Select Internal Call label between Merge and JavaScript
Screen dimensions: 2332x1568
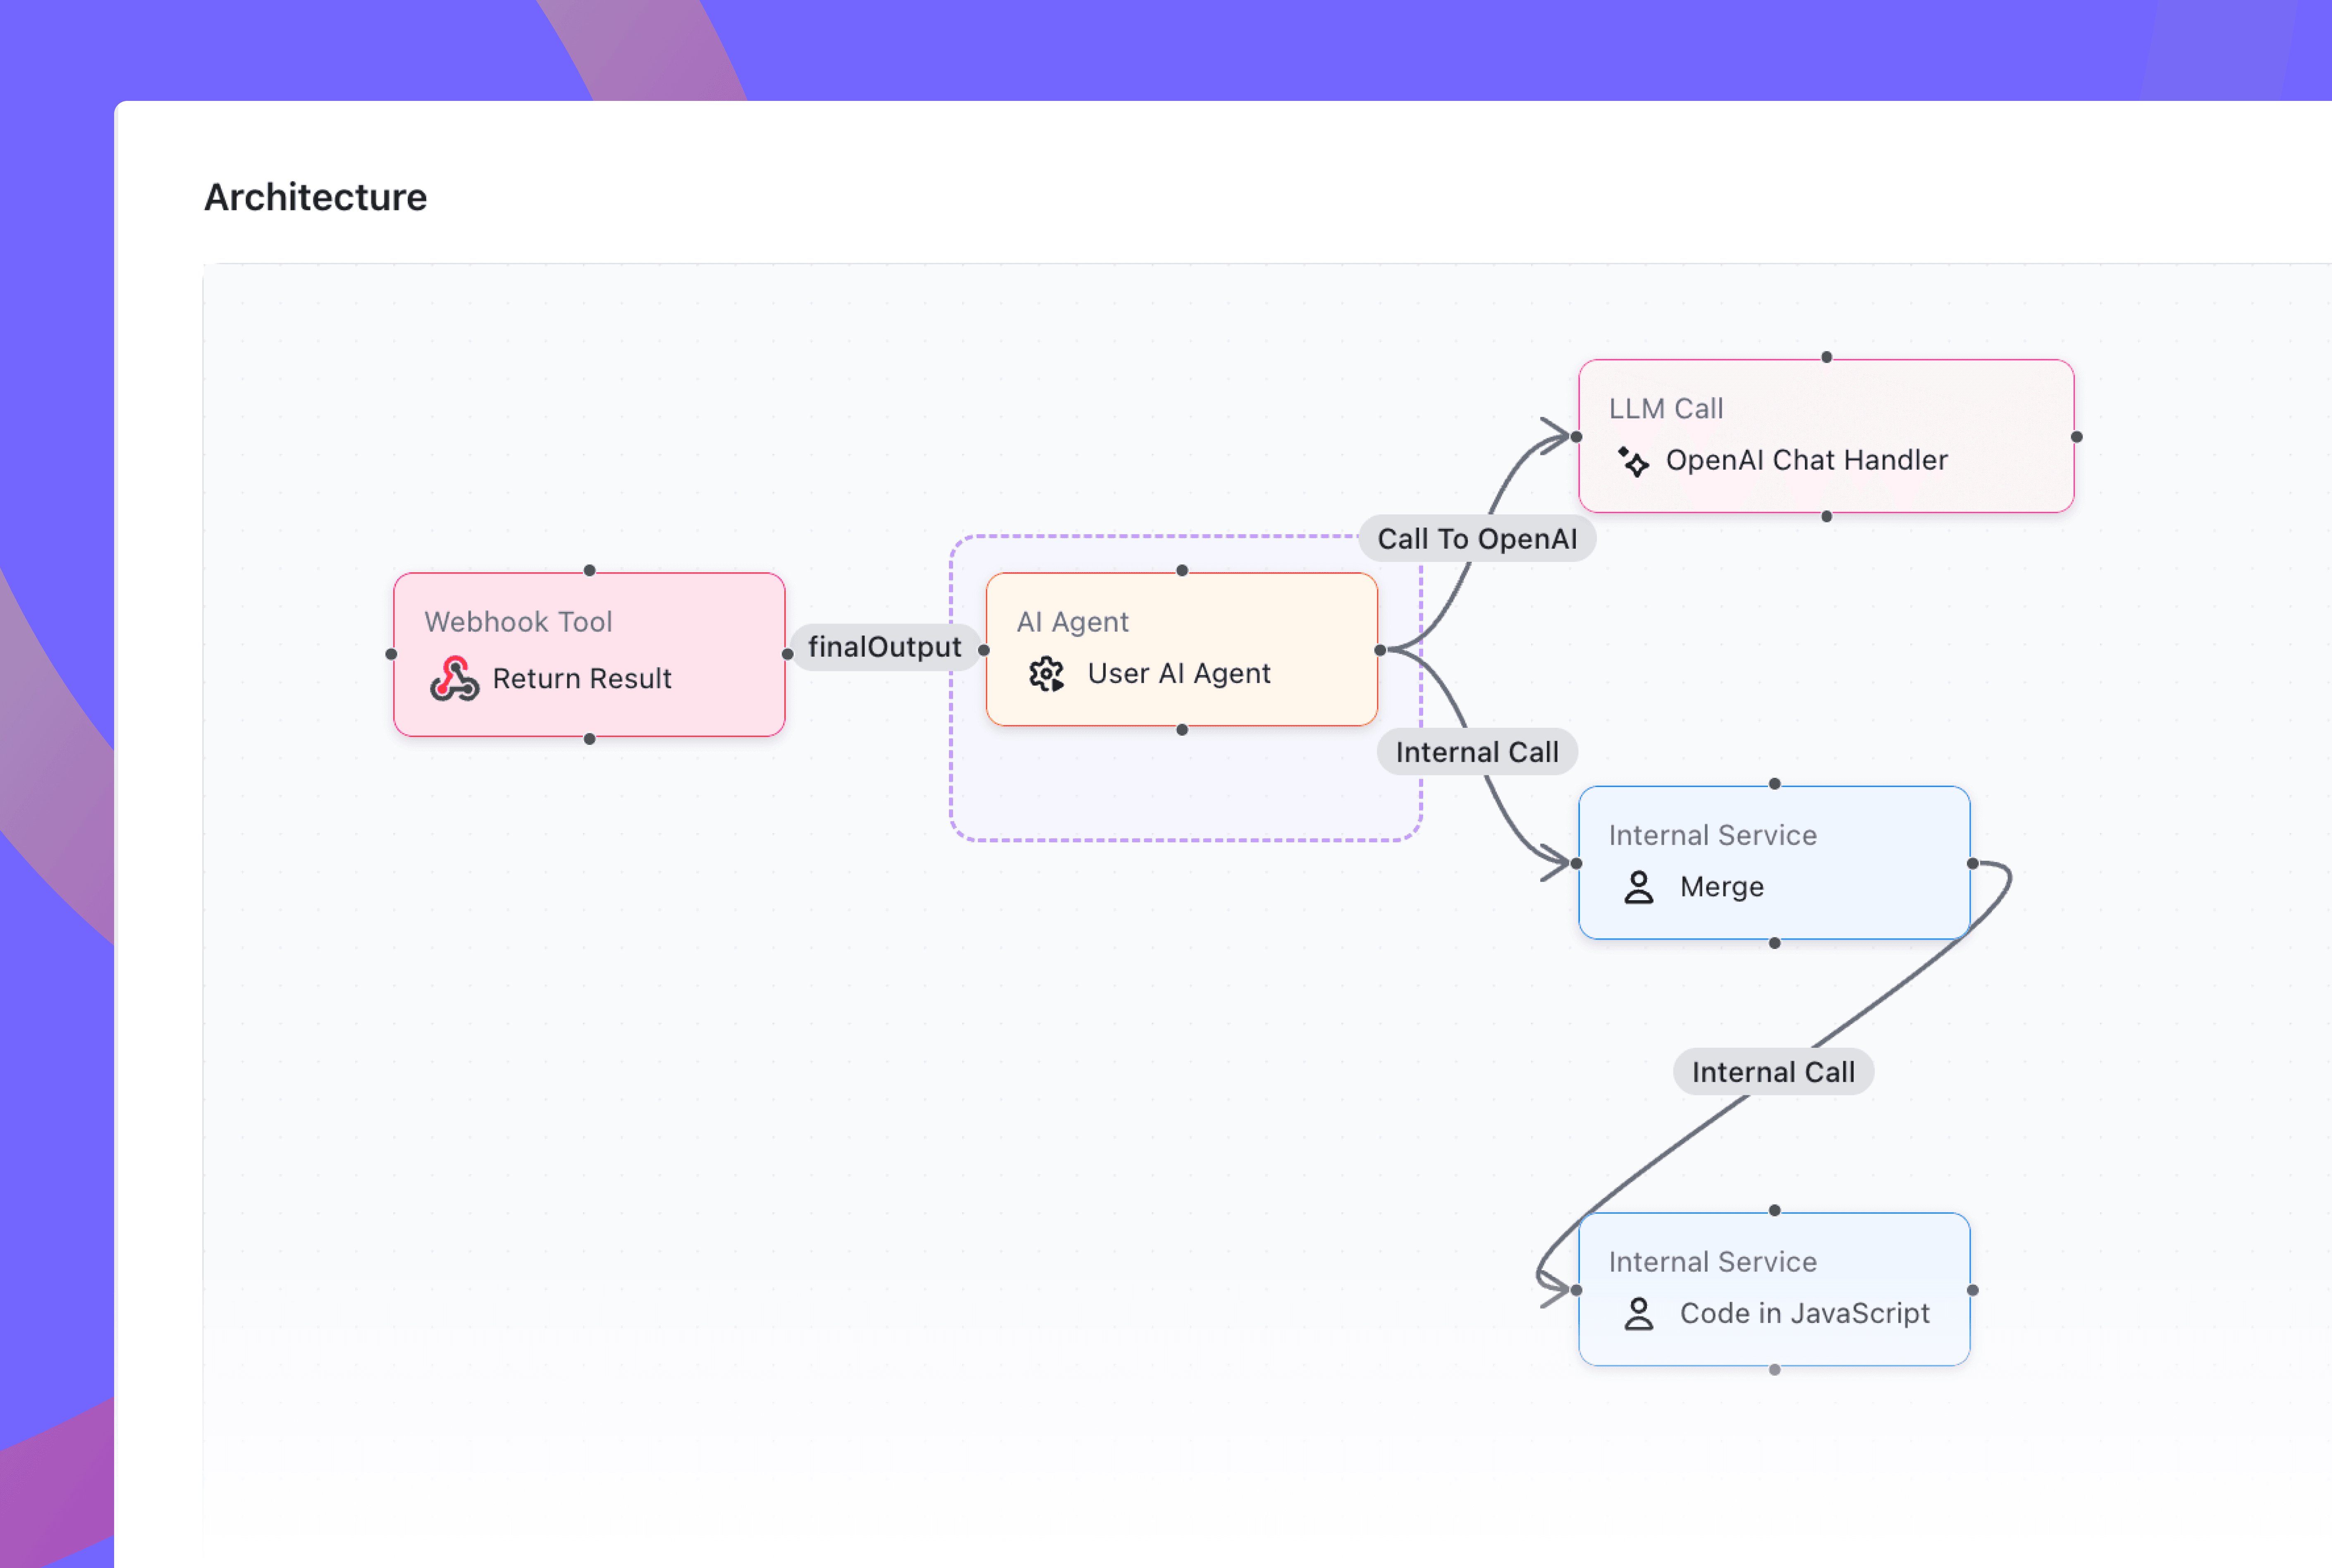1772,1072
